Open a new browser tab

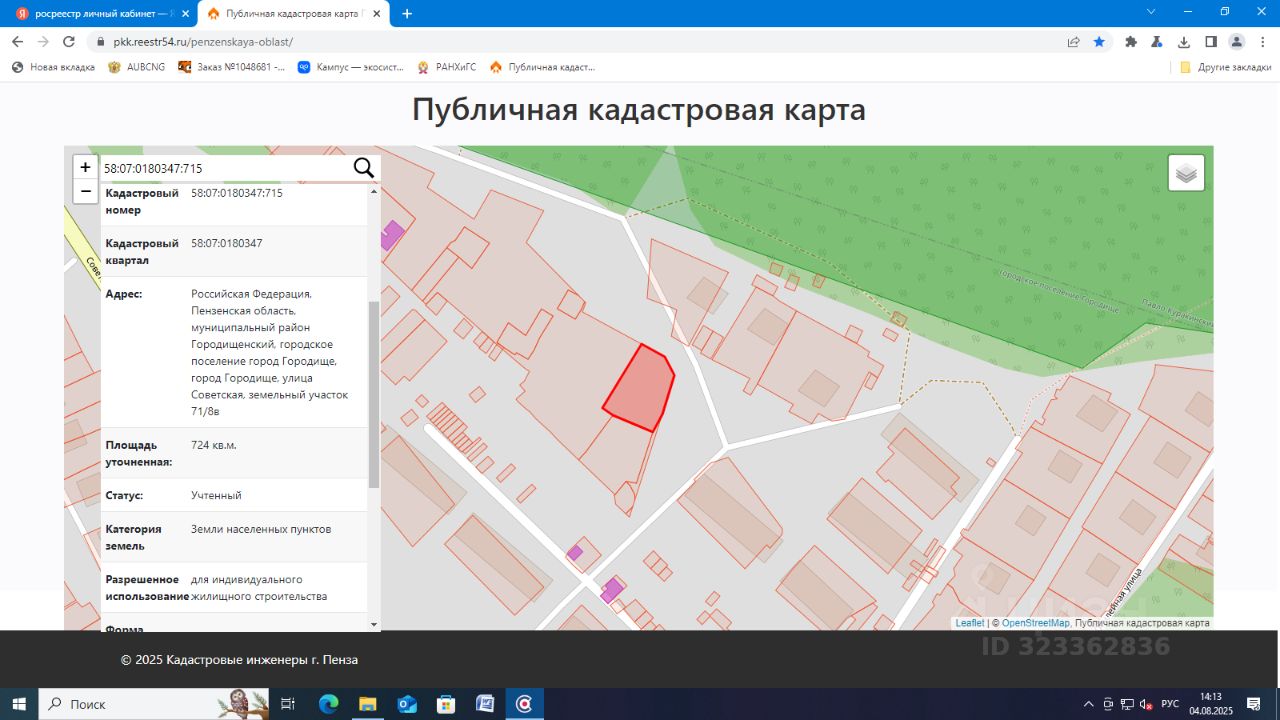coord(407,14)
